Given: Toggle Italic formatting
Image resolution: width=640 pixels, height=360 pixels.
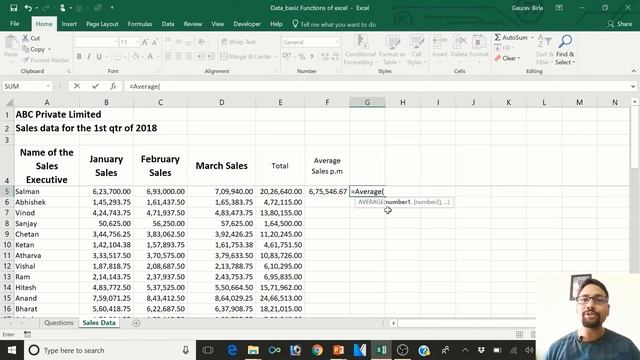Looking at the screenshot, I should pos(89,56).
